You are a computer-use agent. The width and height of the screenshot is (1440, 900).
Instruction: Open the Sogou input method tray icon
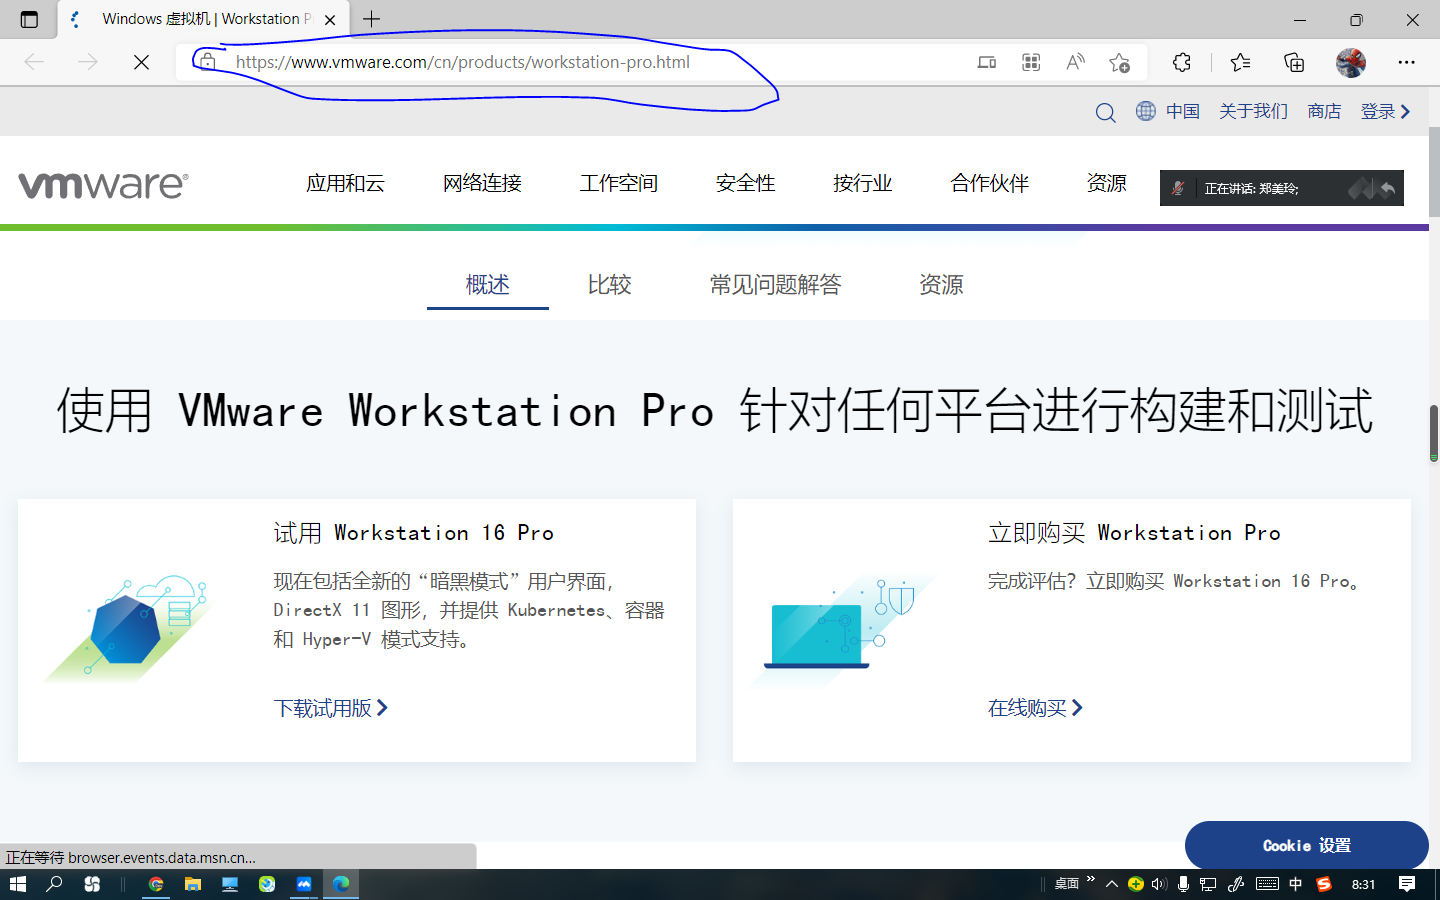1324,884
